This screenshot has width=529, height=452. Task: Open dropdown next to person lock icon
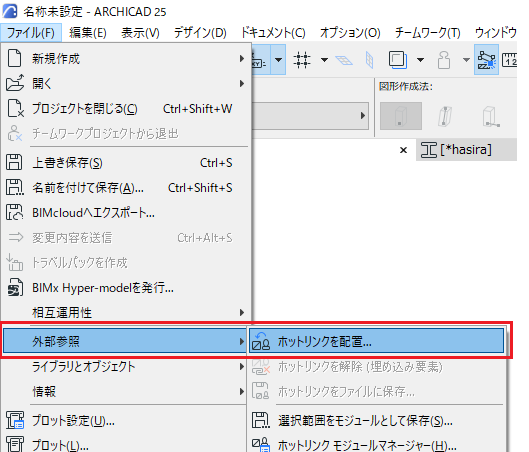click(x=466, y=60)
